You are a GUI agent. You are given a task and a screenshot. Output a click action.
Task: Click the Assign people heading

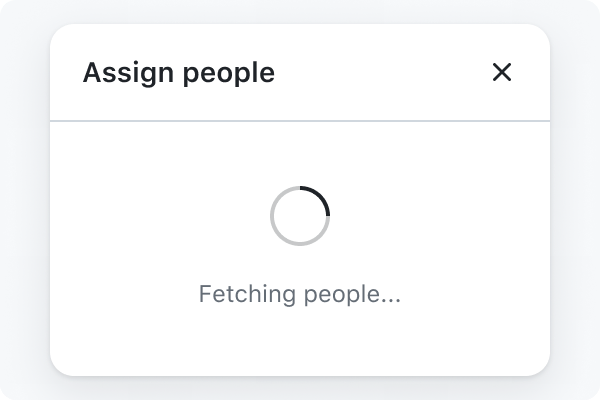coord(178,73)
